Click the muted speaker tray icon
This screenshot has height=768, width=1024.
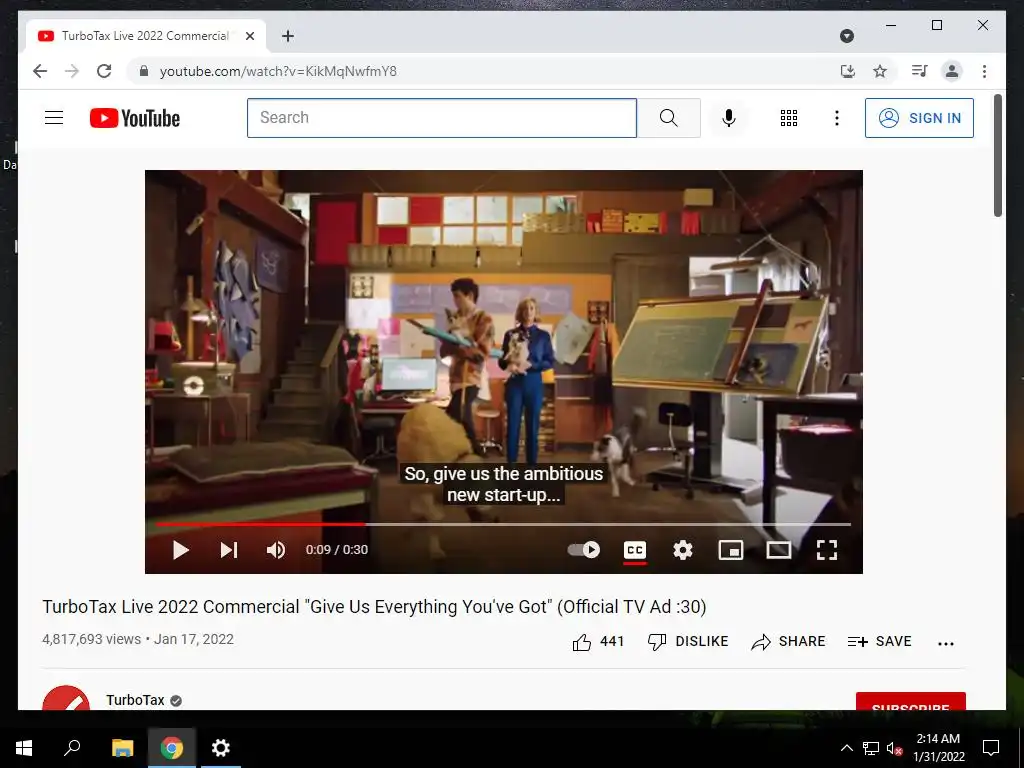[x=894, y=748]
